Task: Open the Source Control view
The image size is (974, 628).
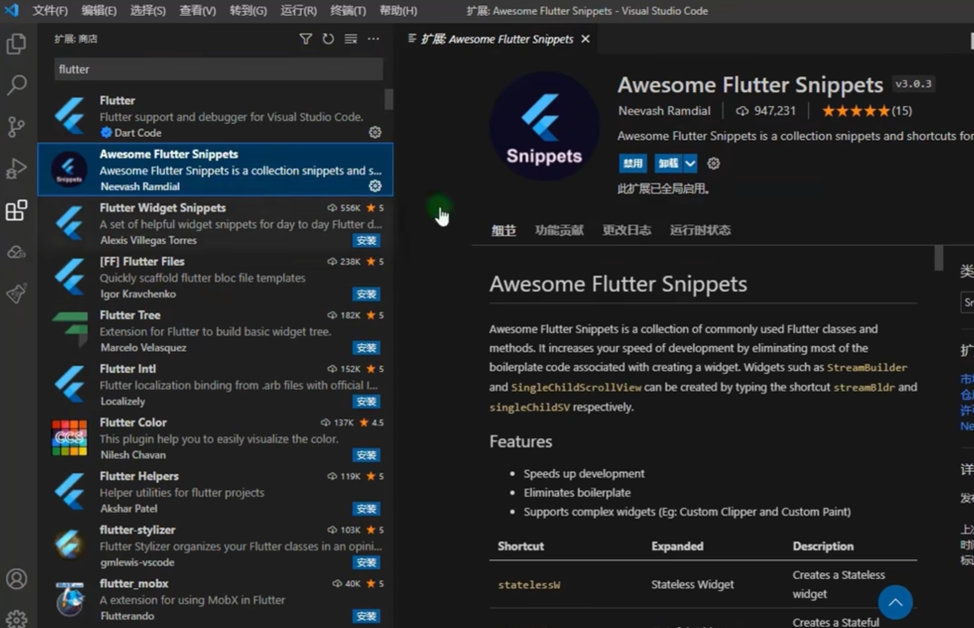Action: coord(16,127)
